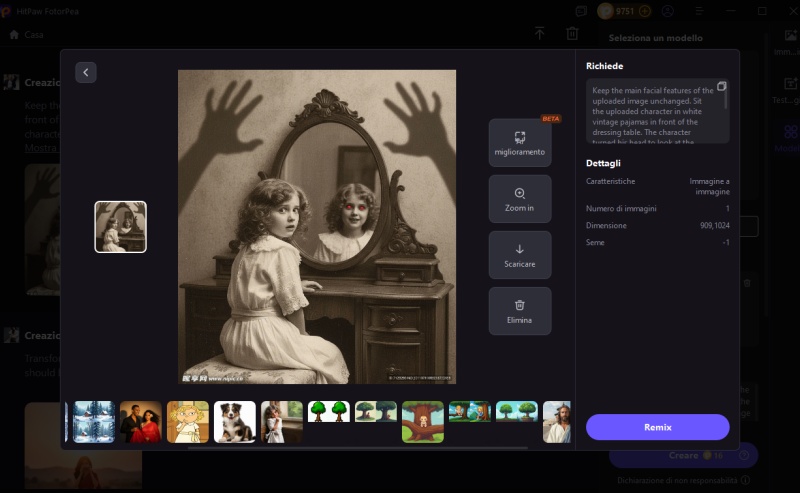800x493 pixels.
Task: Go back using the arrow button
Action: tap(86, 72)
